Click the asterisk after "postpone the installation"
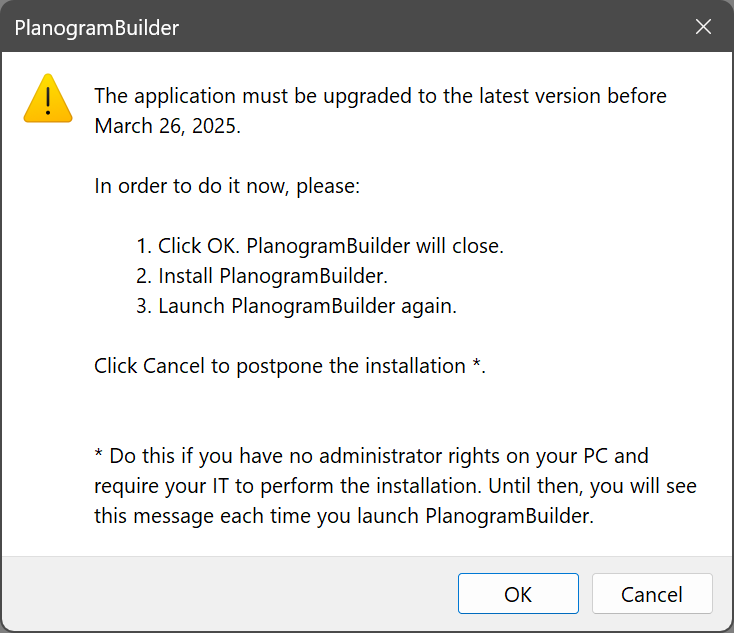The height and width of the screenshot is (633, 734). (477, 364)
